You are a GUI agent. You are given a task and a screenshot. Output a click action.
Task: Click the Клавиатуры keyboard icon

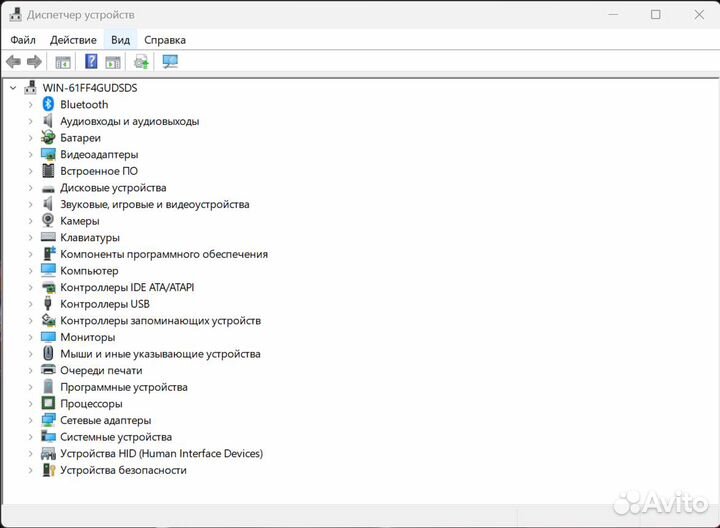48,237
